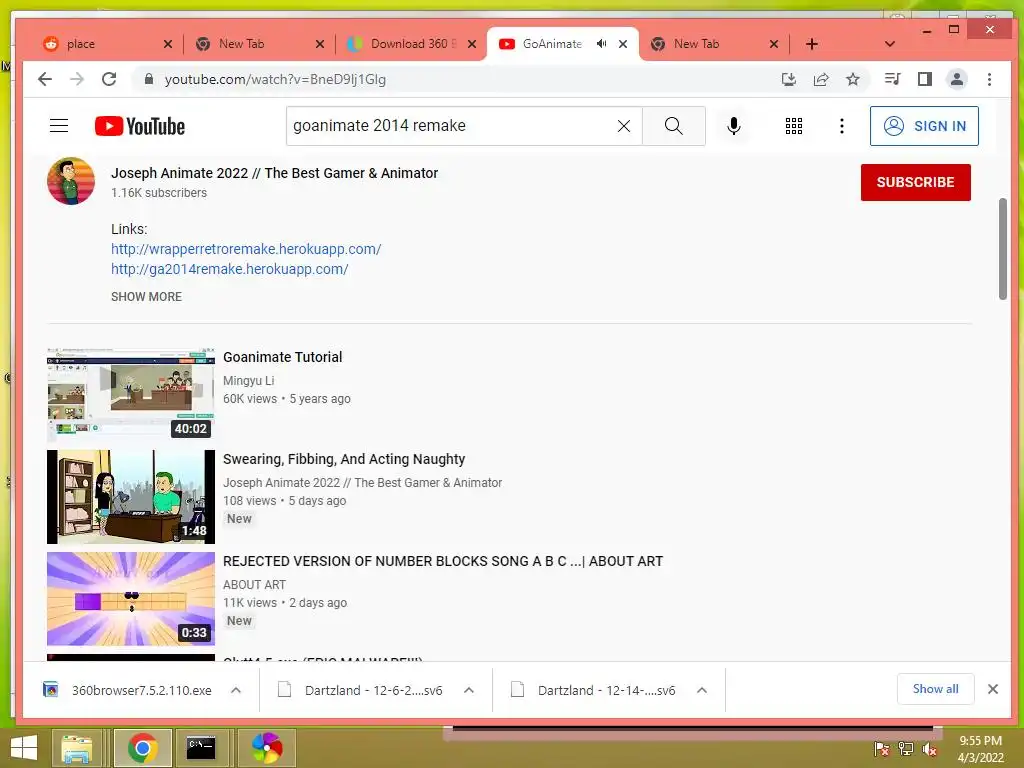Go to YouTube home via logo
This screenshot has width=1024, height=768.
tap(140, 126)
